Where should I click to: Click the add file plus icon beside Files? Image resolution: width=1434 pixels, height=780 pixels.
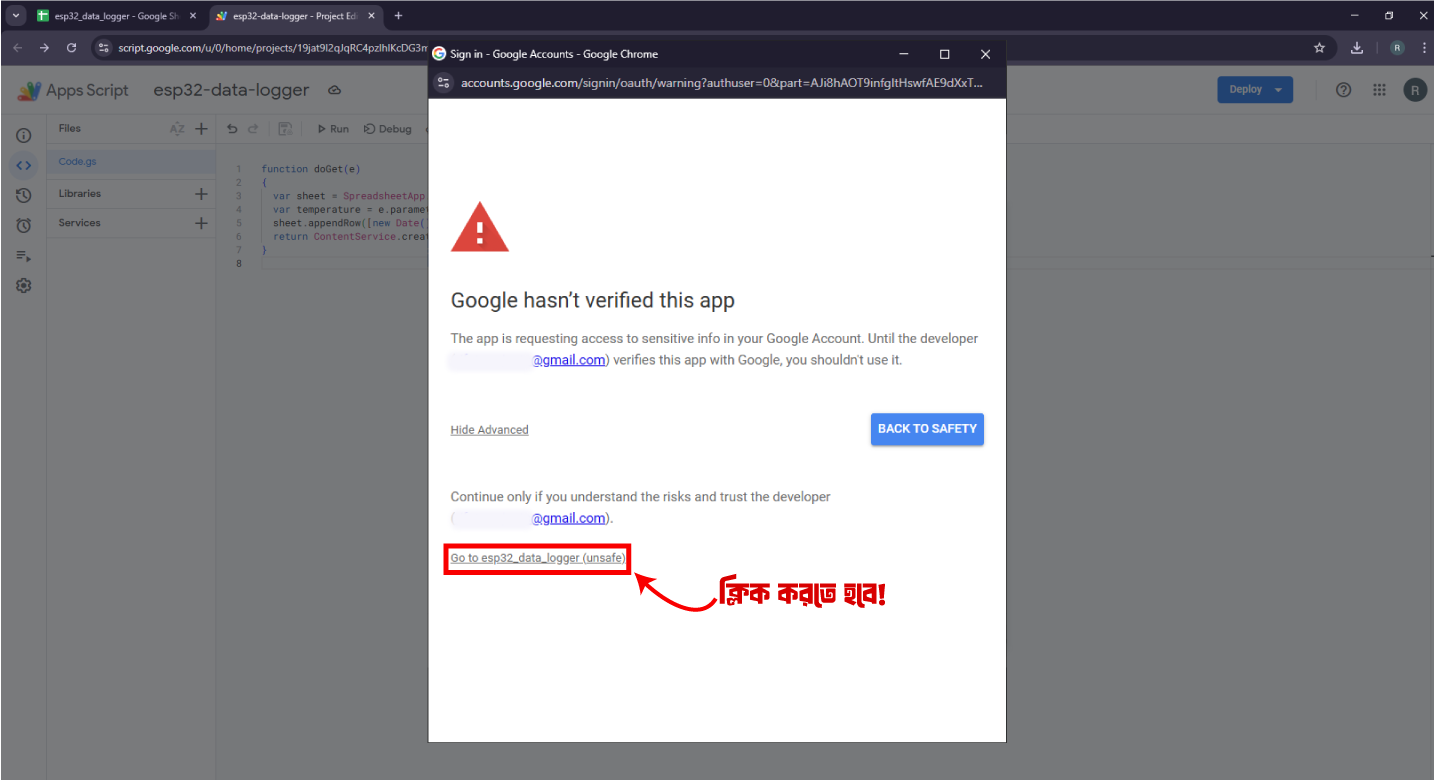pyautogui.click(x=201, y=129)
